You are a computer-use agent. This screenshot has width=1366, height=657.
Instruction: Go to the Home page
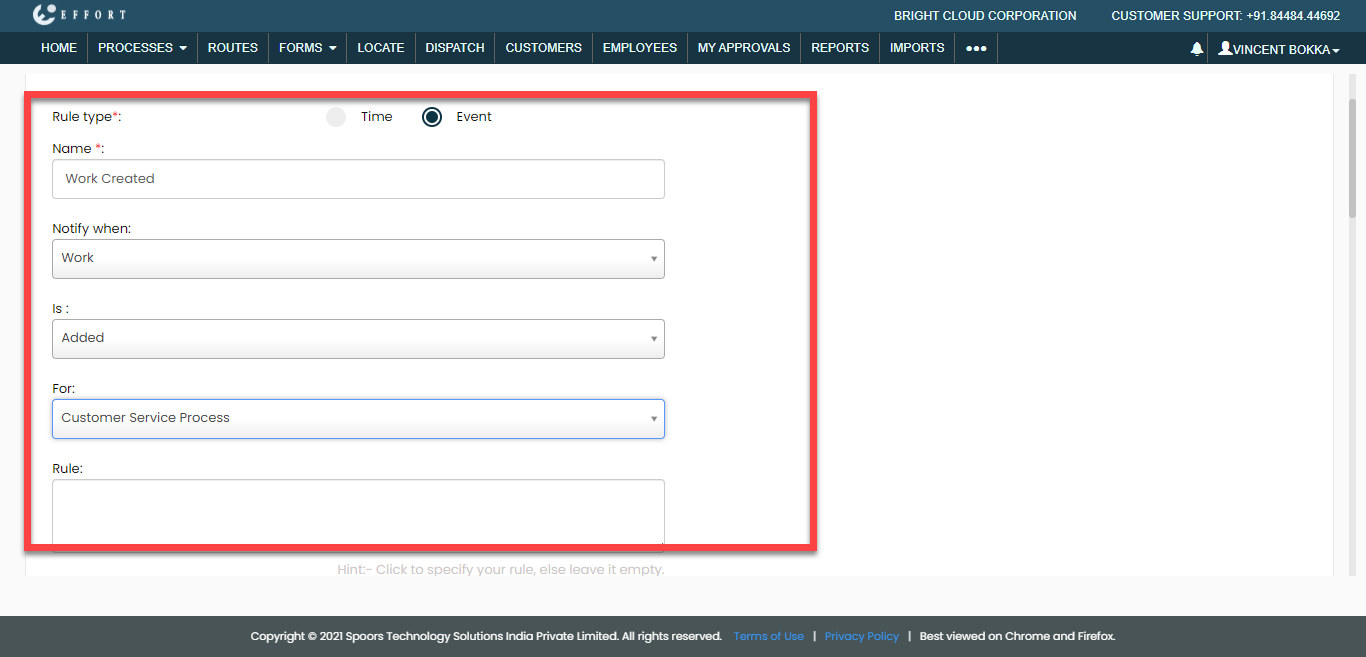point(59,48)
